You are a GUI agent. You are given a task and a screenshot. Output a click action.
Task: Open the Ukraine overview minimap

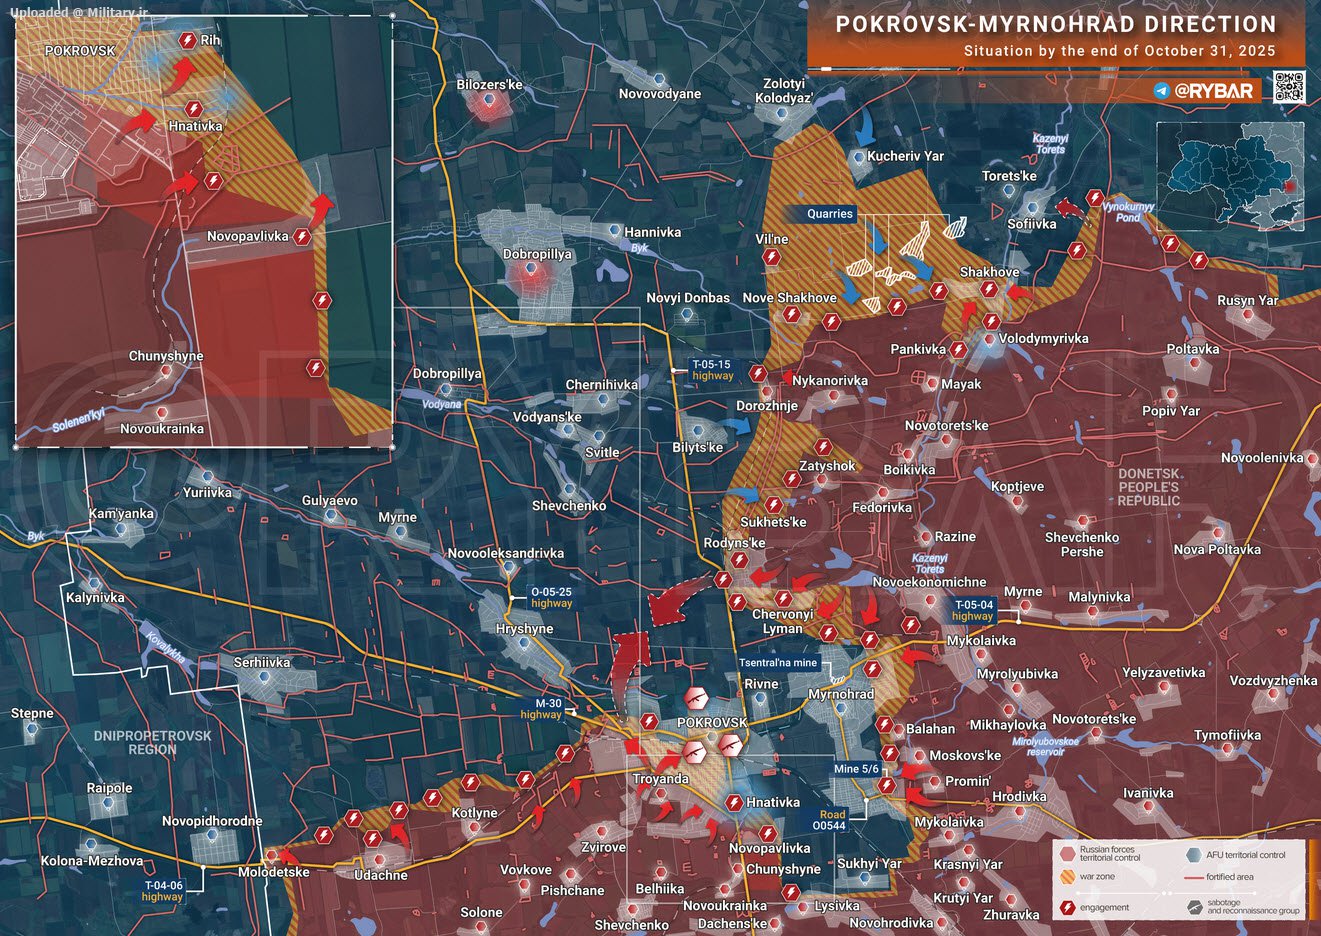1230,176
